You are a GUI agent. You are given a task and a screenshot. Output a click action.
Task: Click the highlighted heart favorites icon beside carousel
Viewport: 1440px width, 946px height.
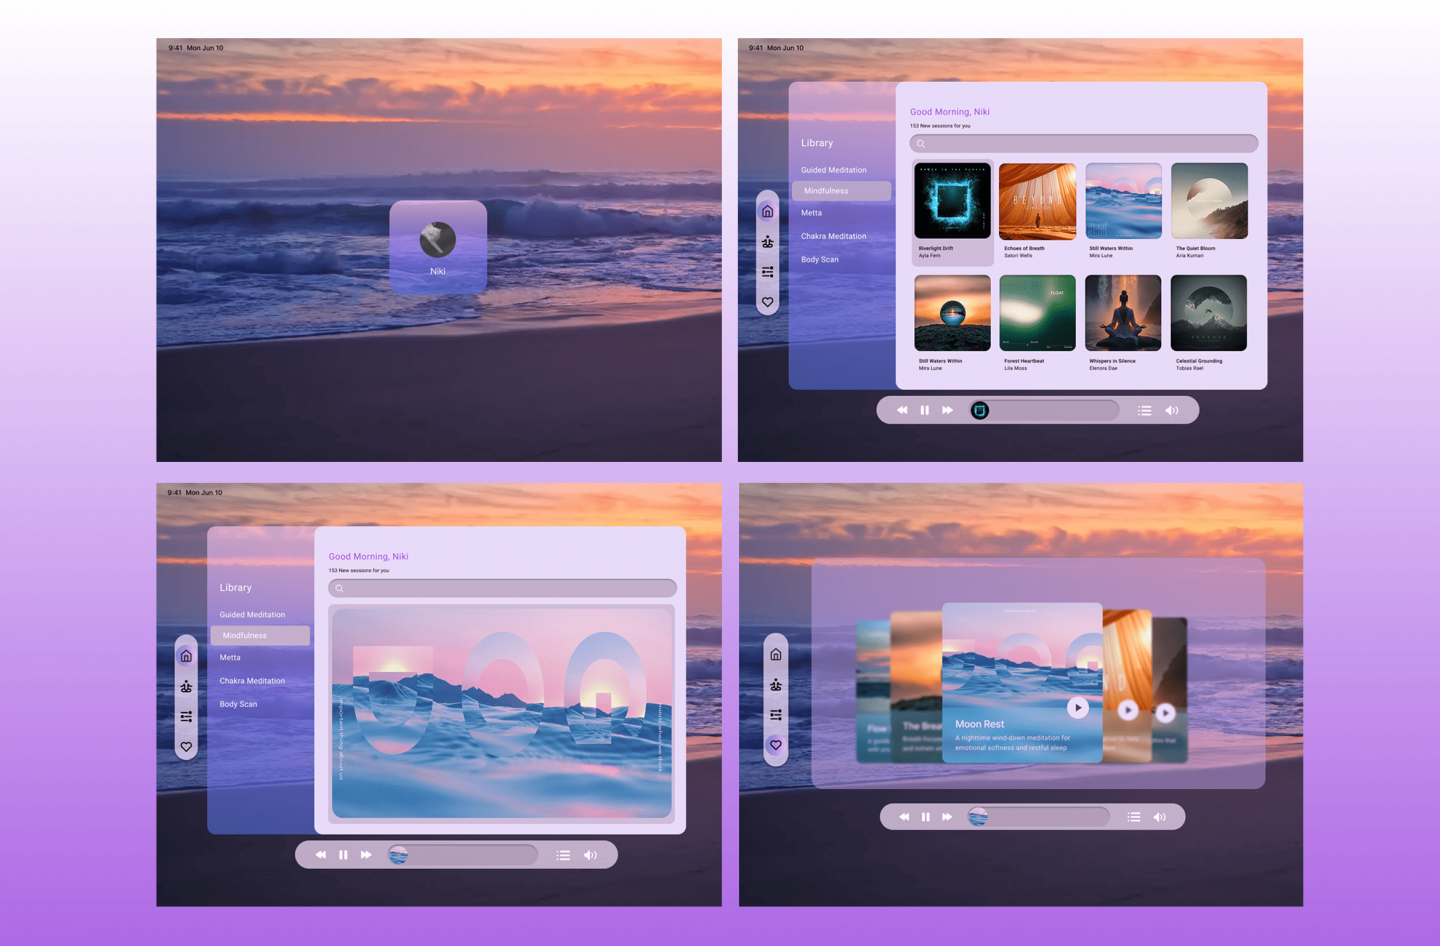point(775,745)
